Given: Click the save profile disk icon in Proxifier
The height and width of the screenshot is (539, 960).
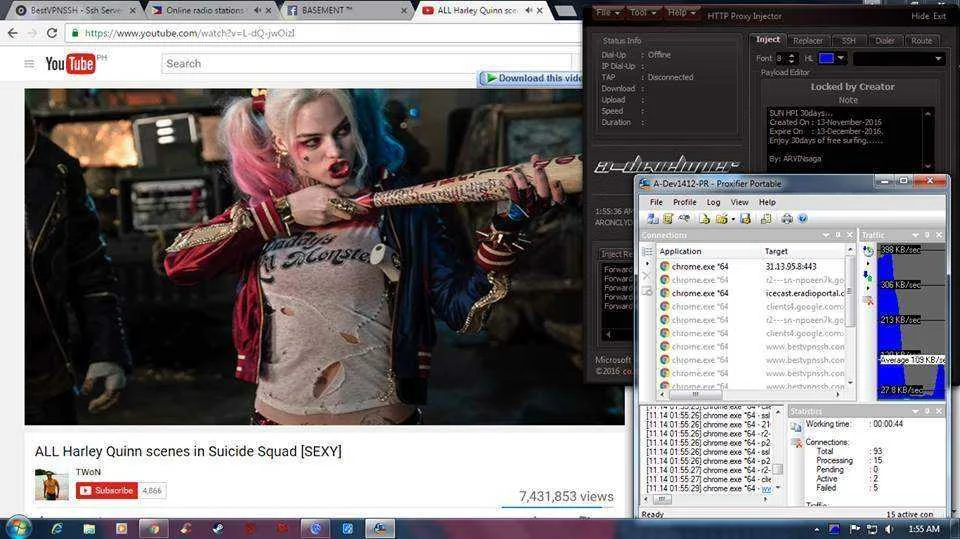Looking at the screenshot, I should pyautogui.click(x=745, y=219).
